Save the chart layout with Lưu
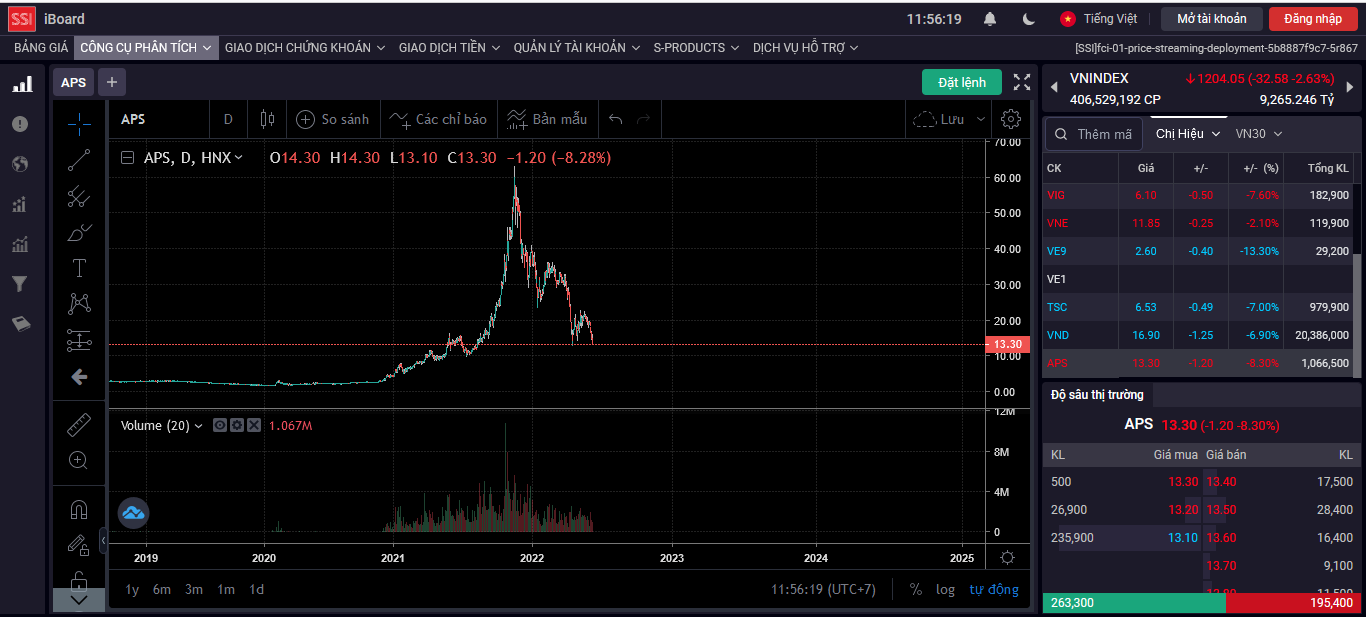 [x=939, y=119]
